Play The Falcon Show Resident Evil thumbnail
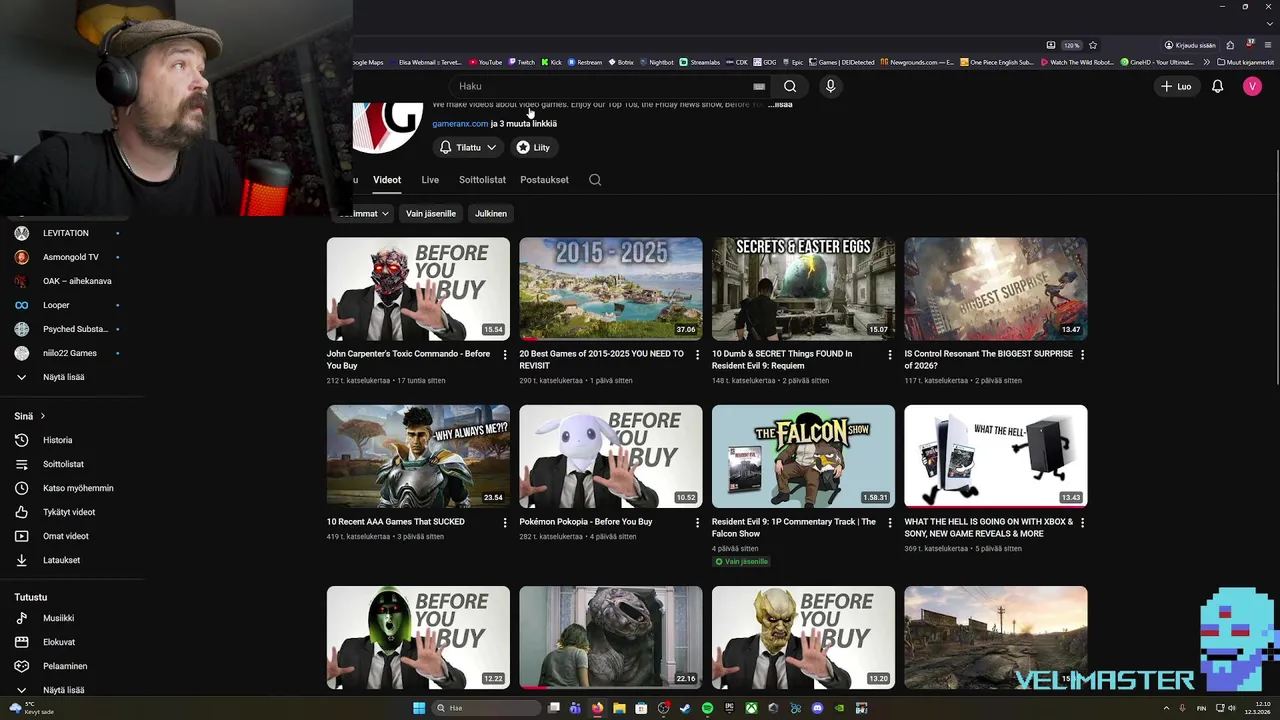This screenshot has width=1280, height=720. pos(803,456)
